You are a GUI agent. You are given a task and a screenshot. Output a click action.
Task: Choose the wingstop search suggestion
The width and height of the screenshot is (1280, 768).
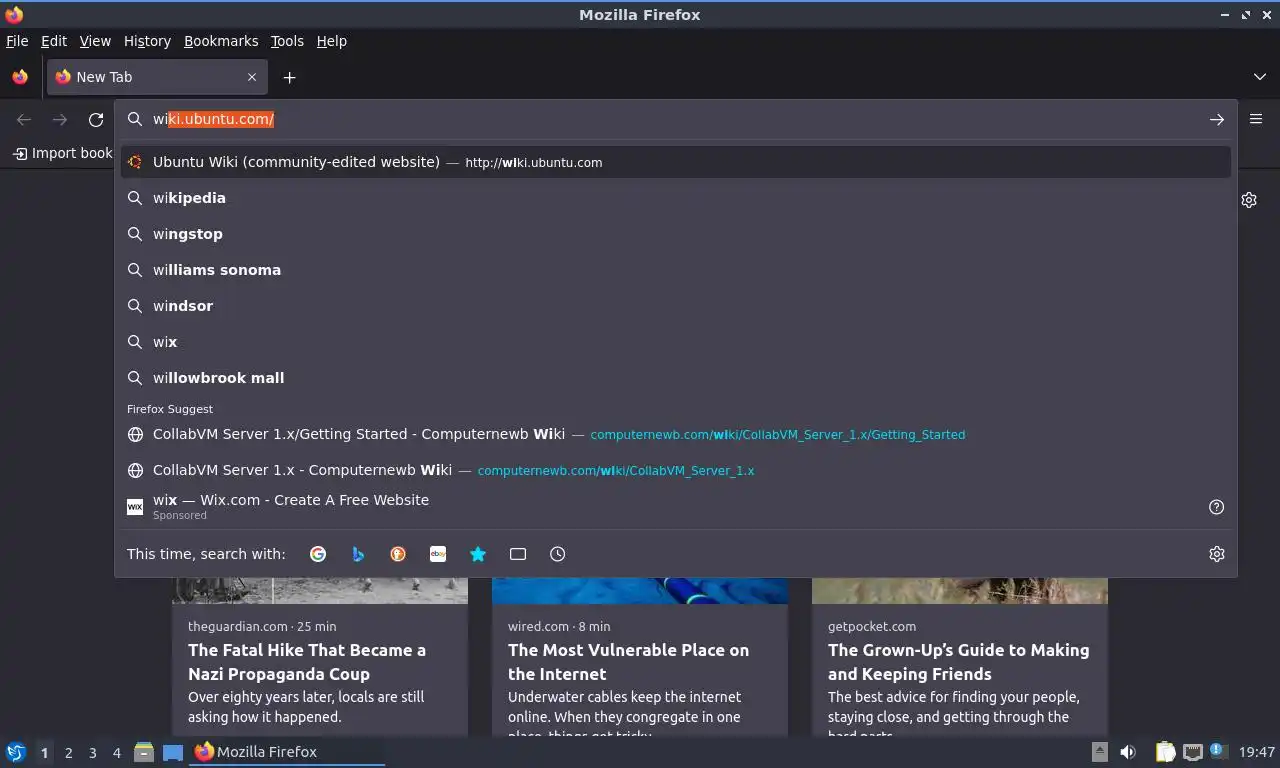coord(676,234)
